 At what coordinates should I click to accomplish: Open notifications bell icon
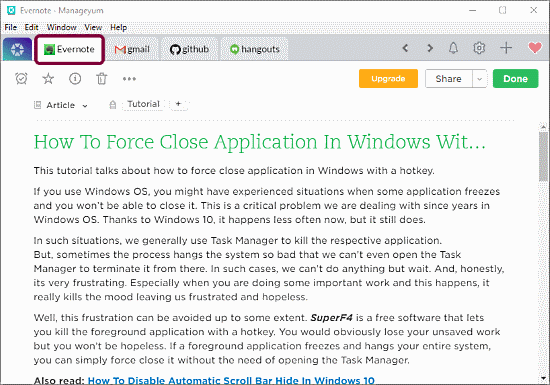[454, 48]
